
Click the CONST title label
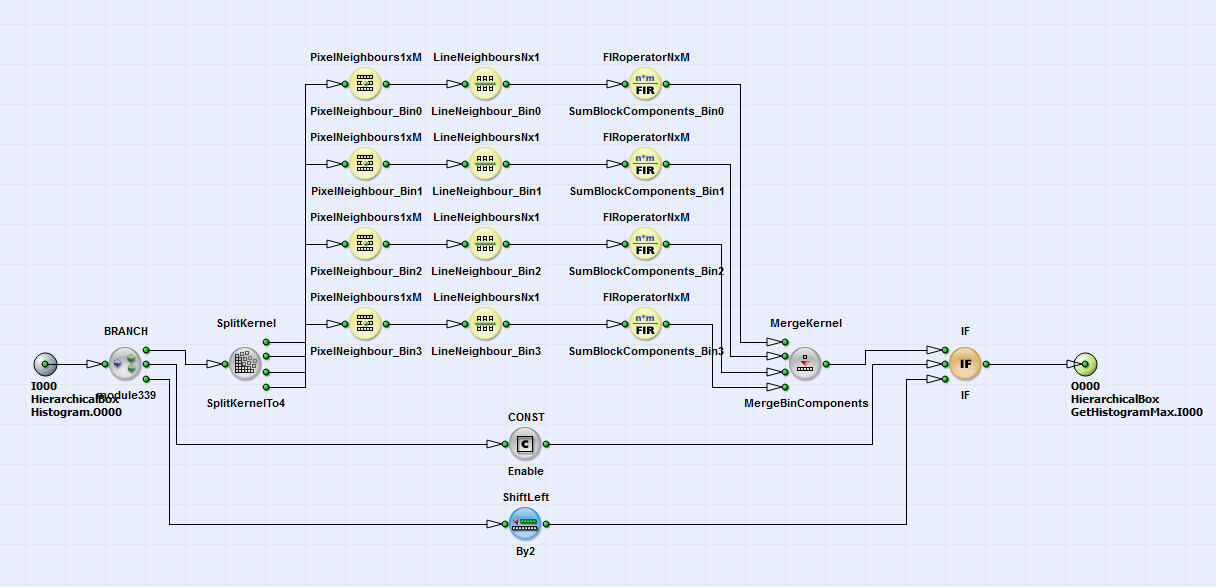pyautogui.click(x=526, y=417)
